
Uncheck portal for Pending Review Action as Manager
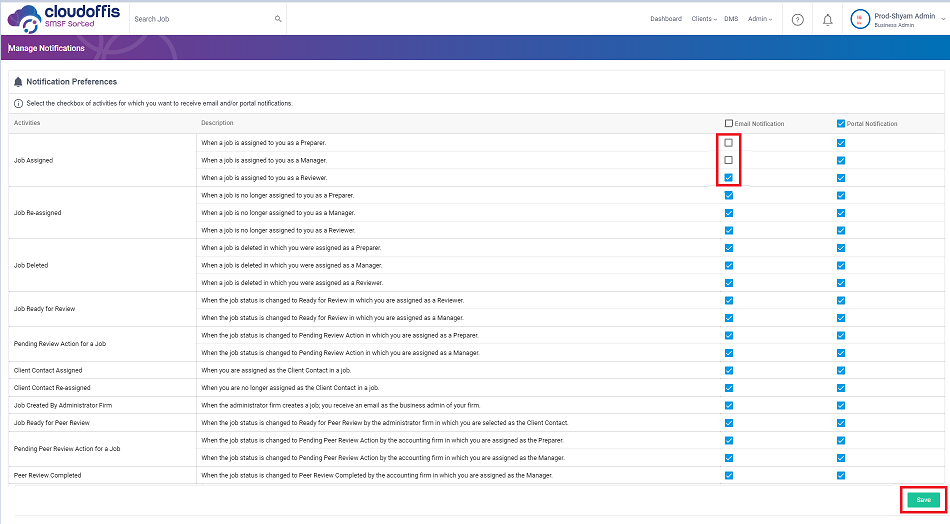coord(841,353)
